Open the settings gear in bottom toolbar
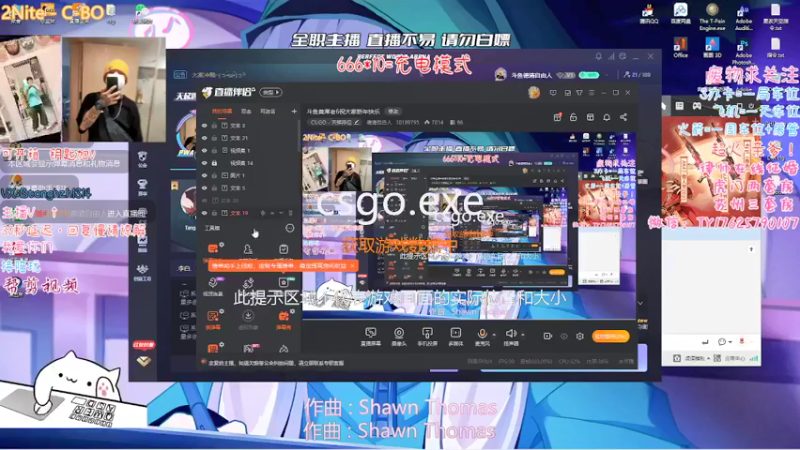The height and width of the screenshot is (450, 800). tap(580, 336)
